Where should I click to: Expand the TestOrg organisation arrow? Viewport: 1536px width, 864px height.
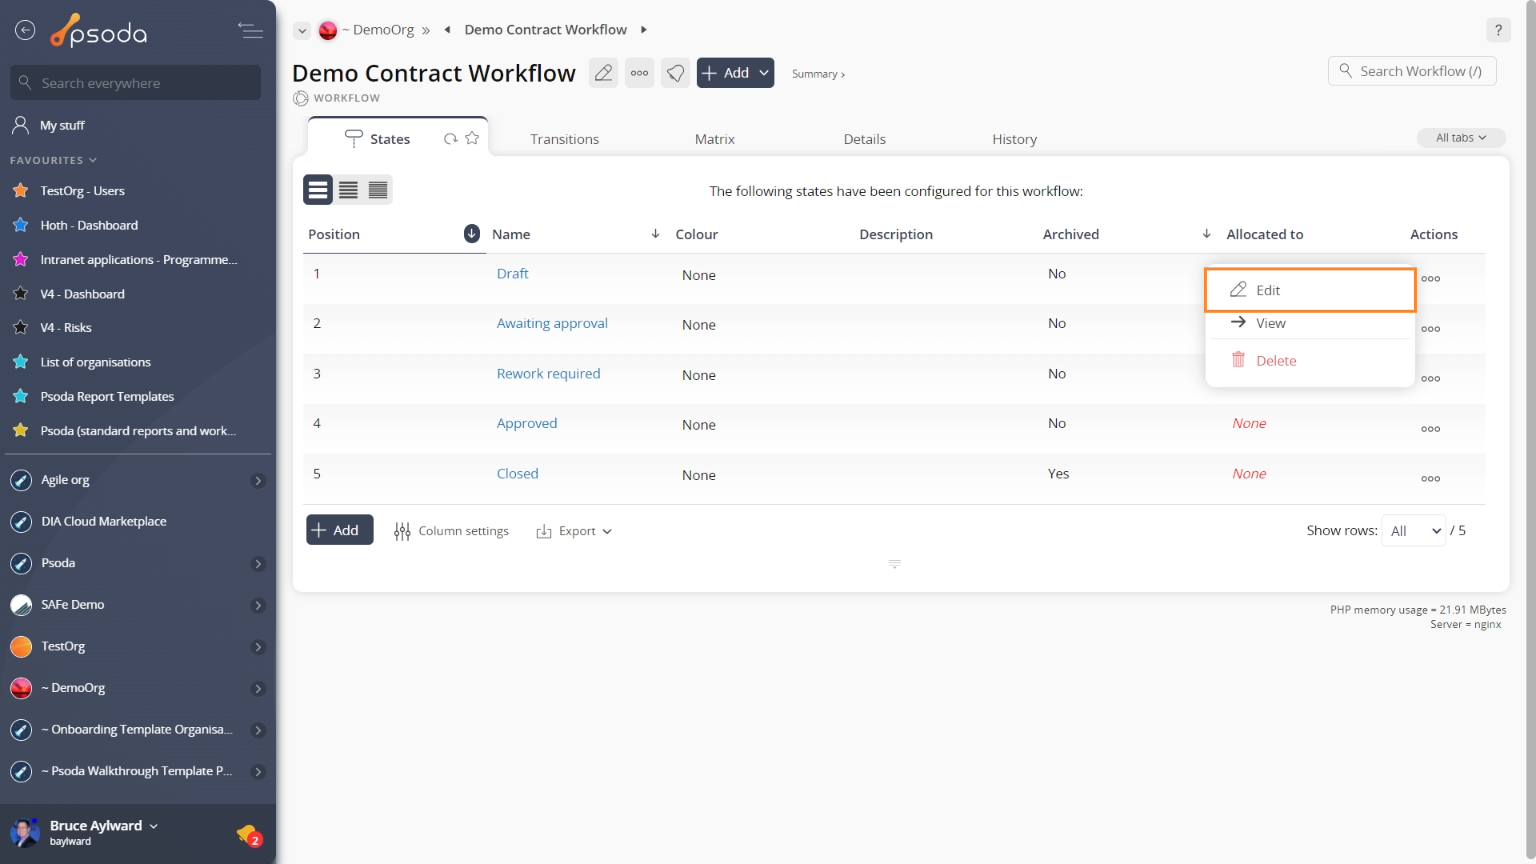(x=258, y=647)
